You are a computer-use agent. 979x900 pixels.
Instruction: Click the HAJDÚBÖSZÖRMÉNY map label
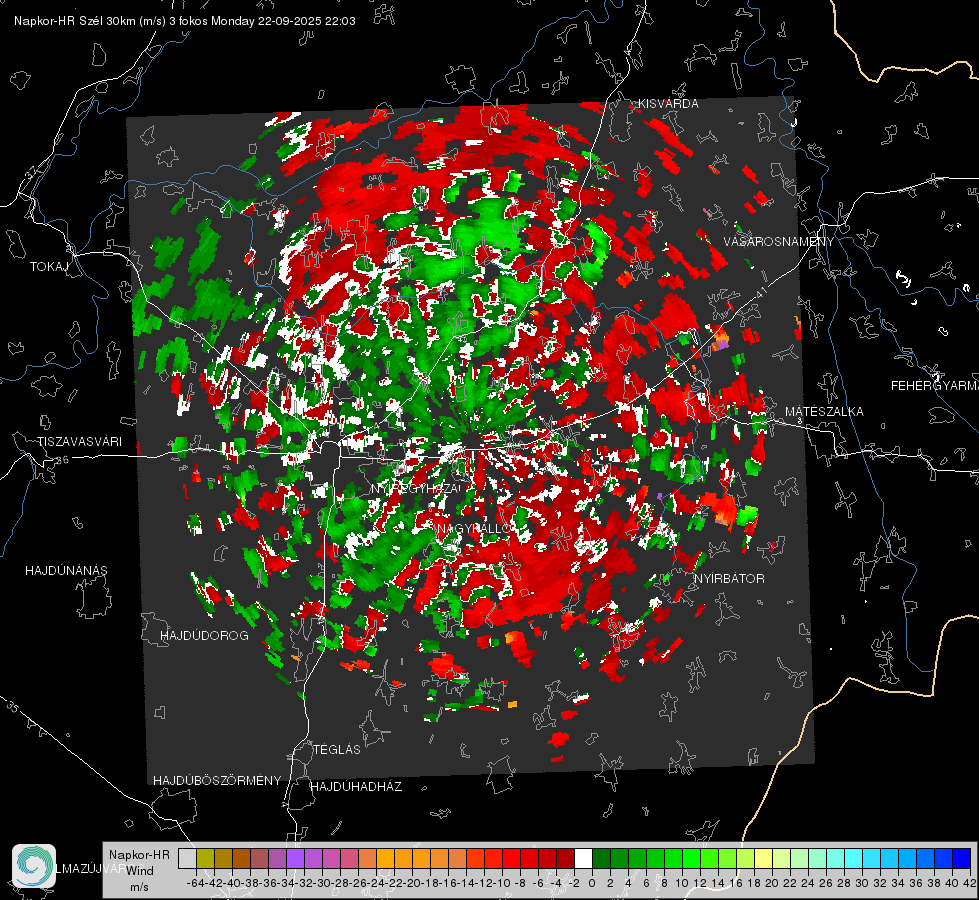click(217, 780)
